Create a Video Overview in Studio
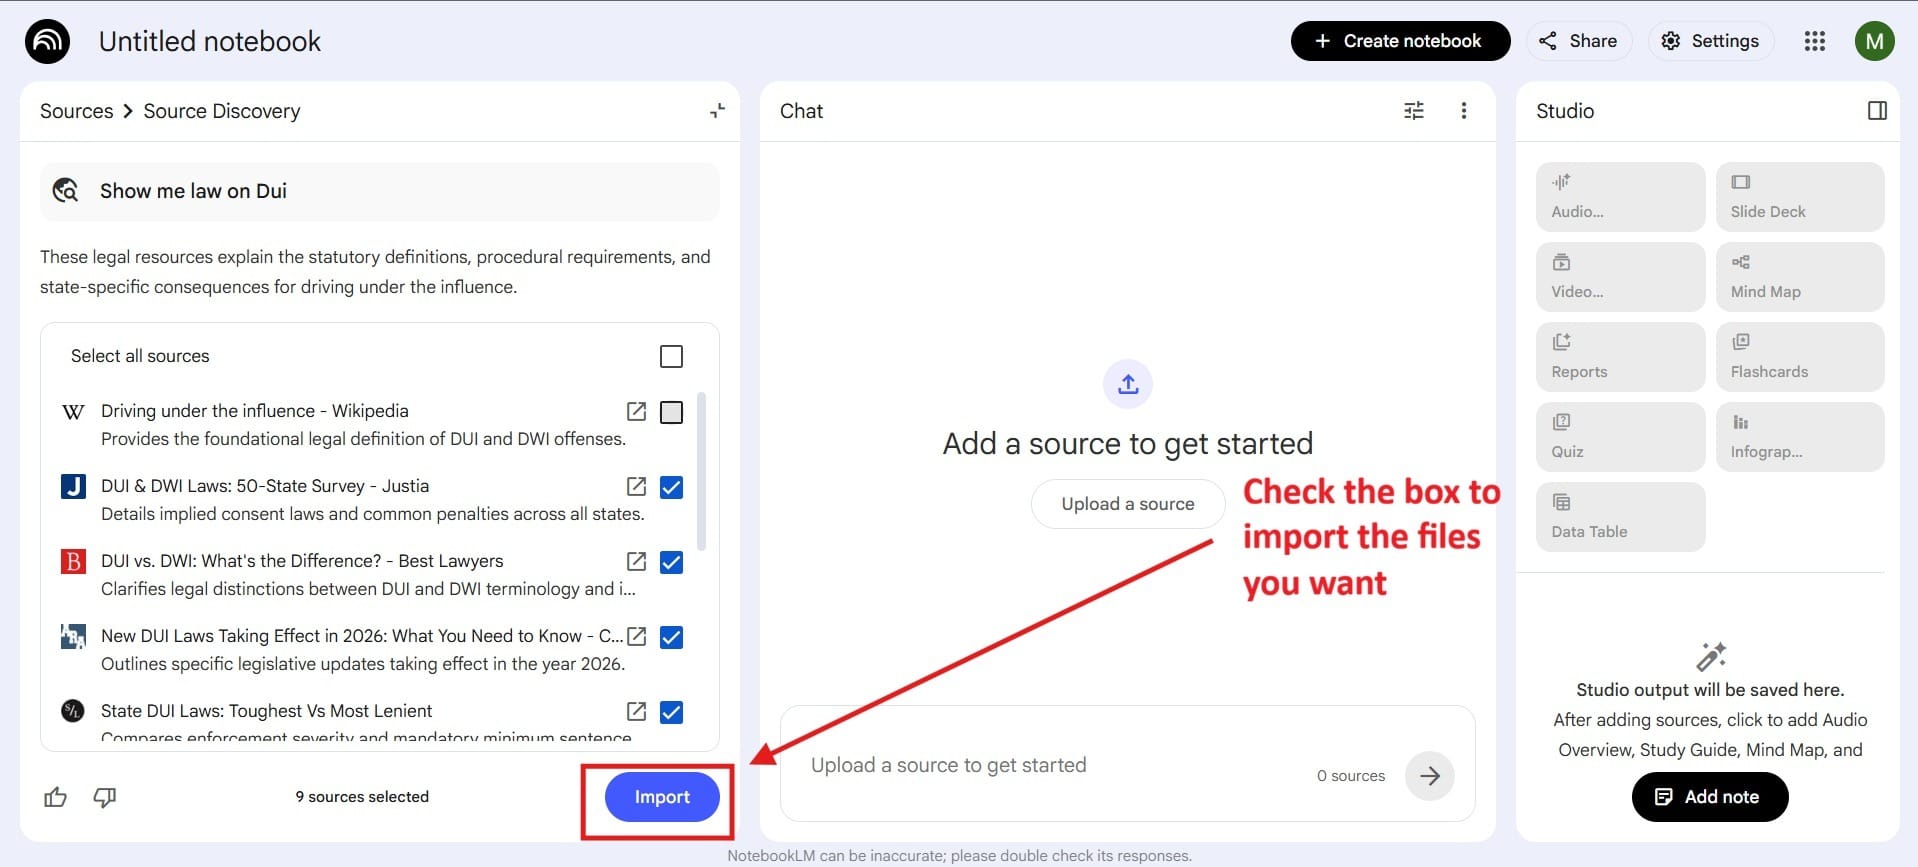This screenshot has width=1918, height=867. (1620, 277)
